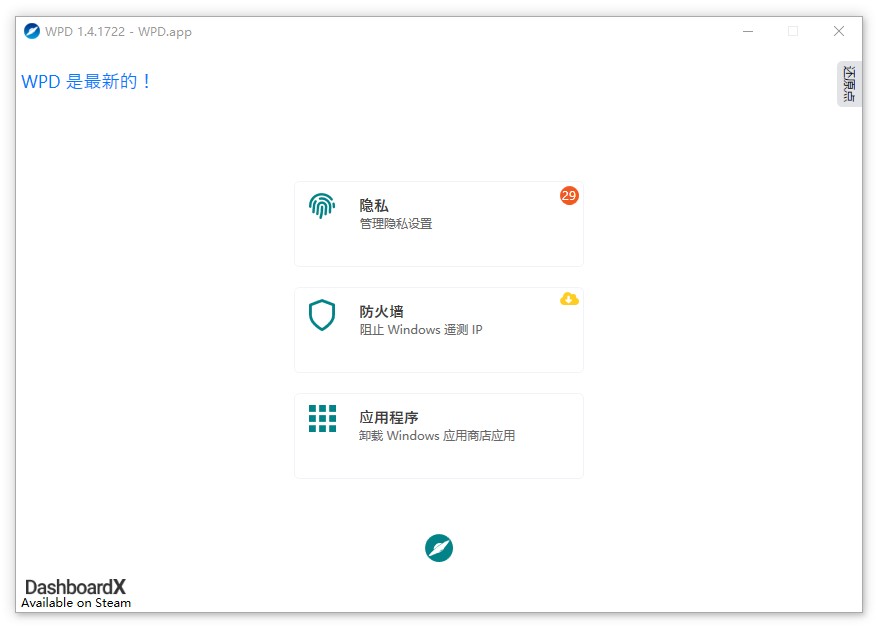Click the '阻止 Windows 遥测 IP' text
880x631 pixels.
pos(420,330)
